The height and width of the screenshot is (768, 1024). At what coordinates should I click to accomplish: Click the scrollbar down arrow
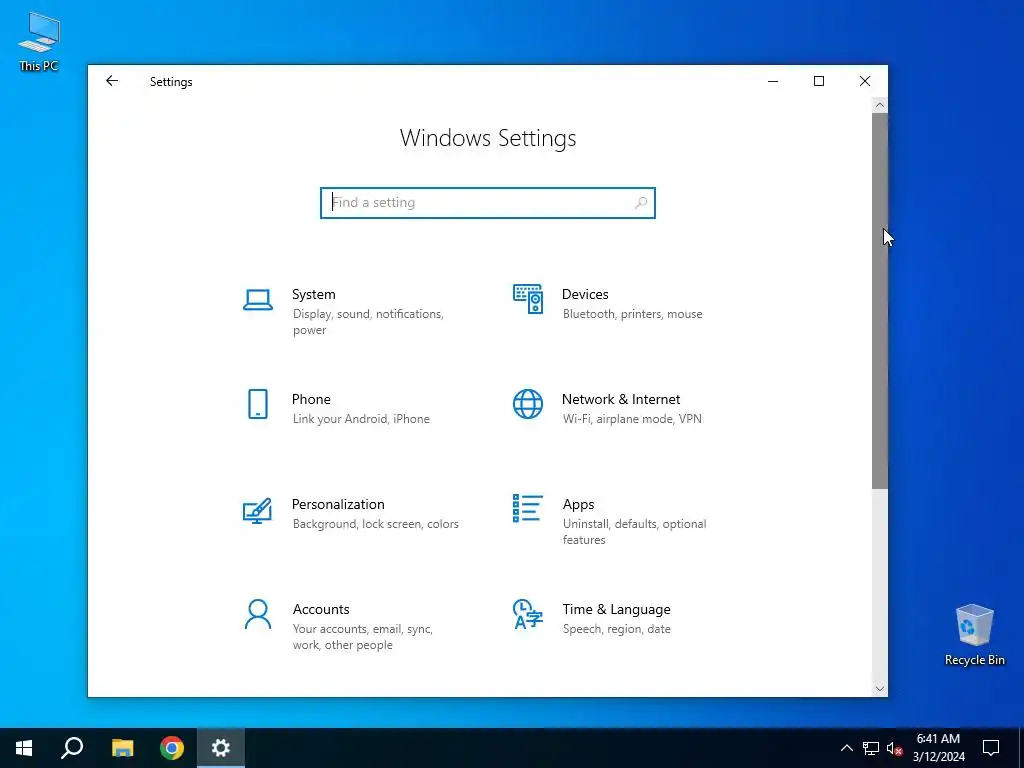pos(880,689)
